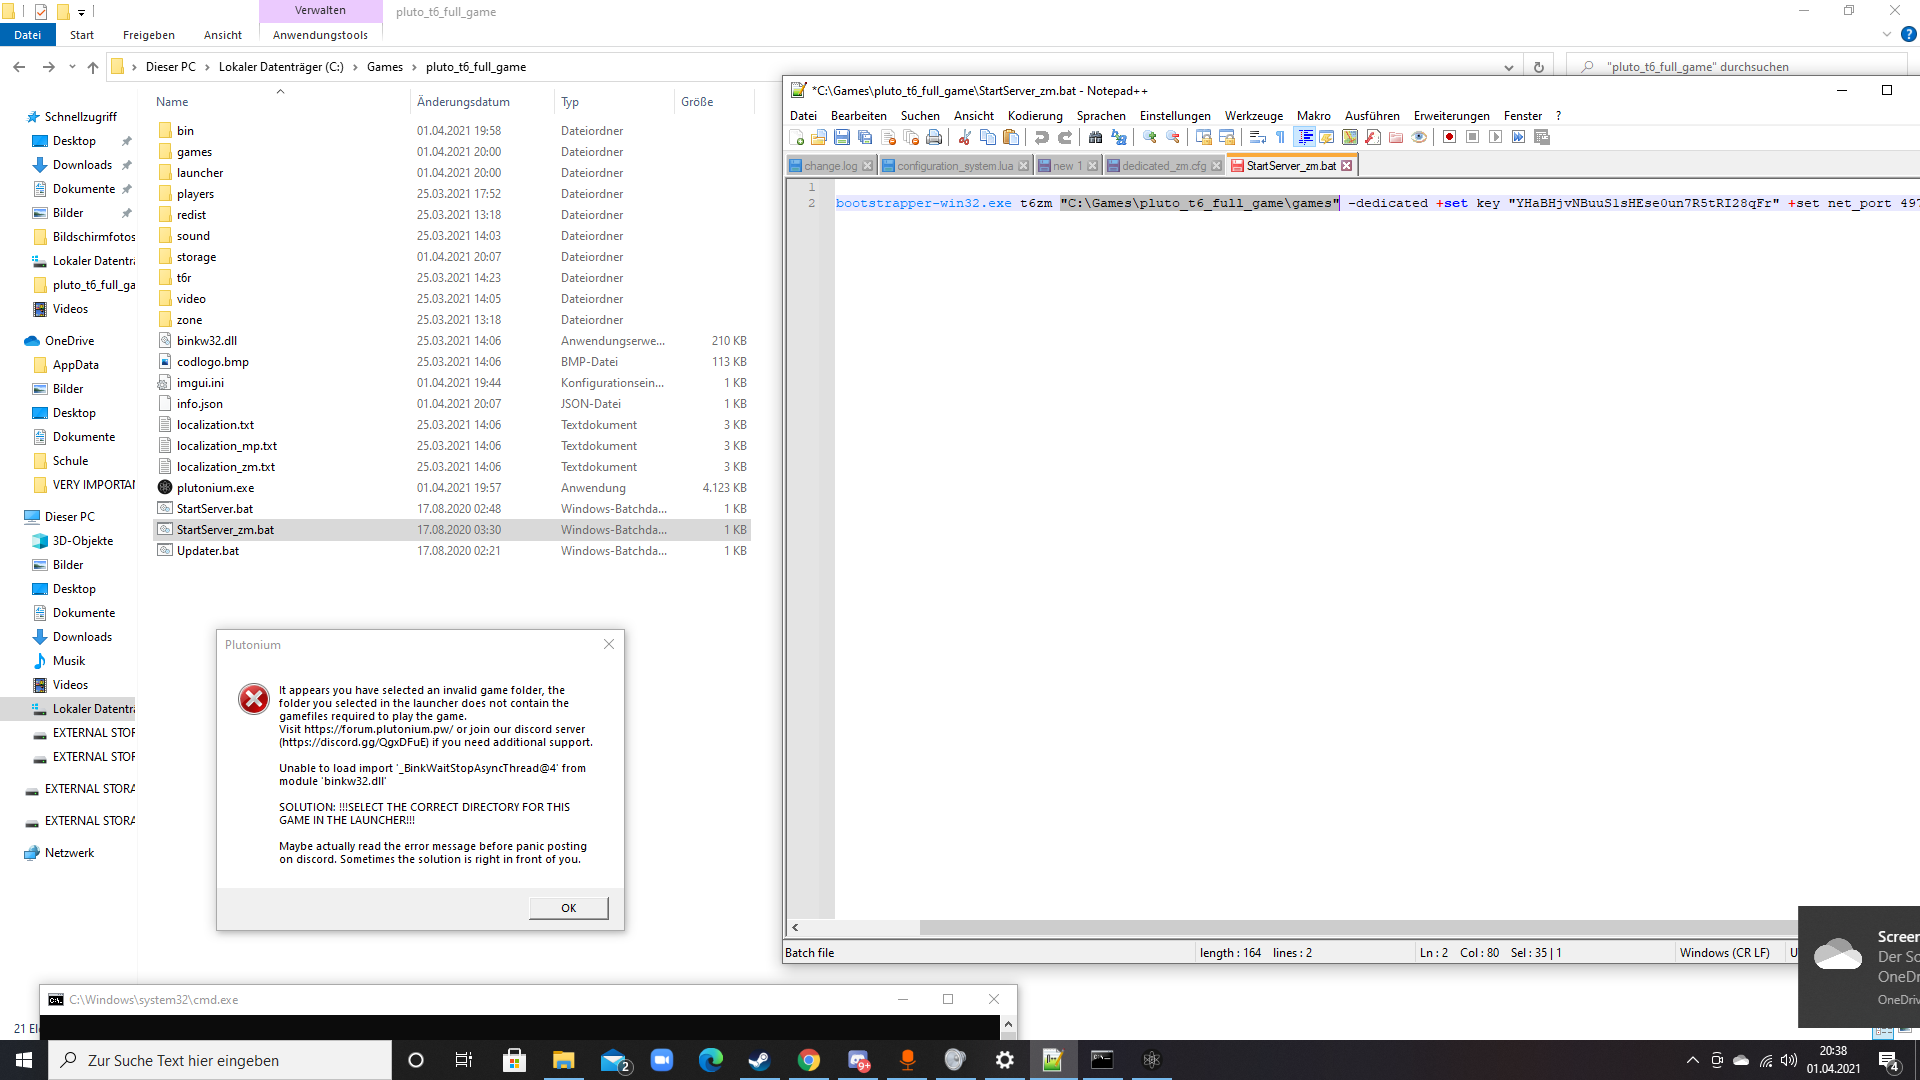
Task: Open Explorer Ansicht ribbon tab
Action: tap(223, 35)
